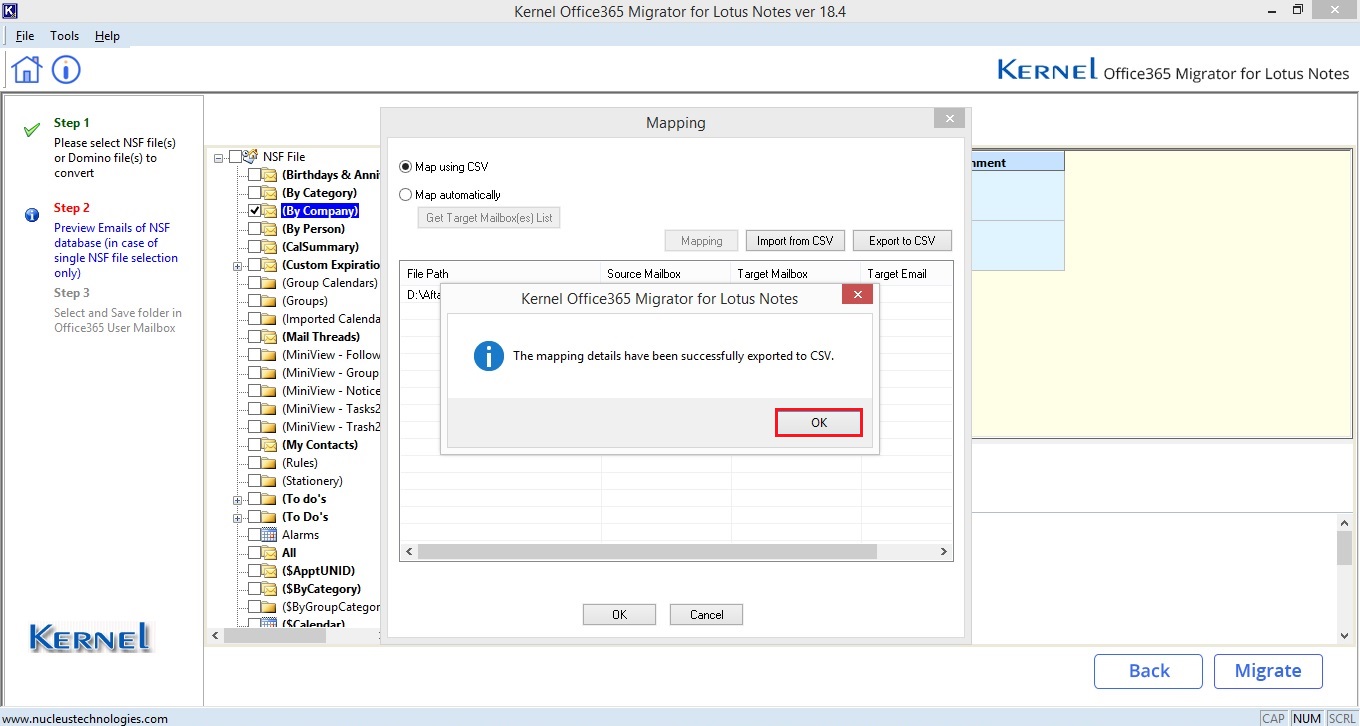Check the NSF File root checkbox

click(x=235, y=157)
